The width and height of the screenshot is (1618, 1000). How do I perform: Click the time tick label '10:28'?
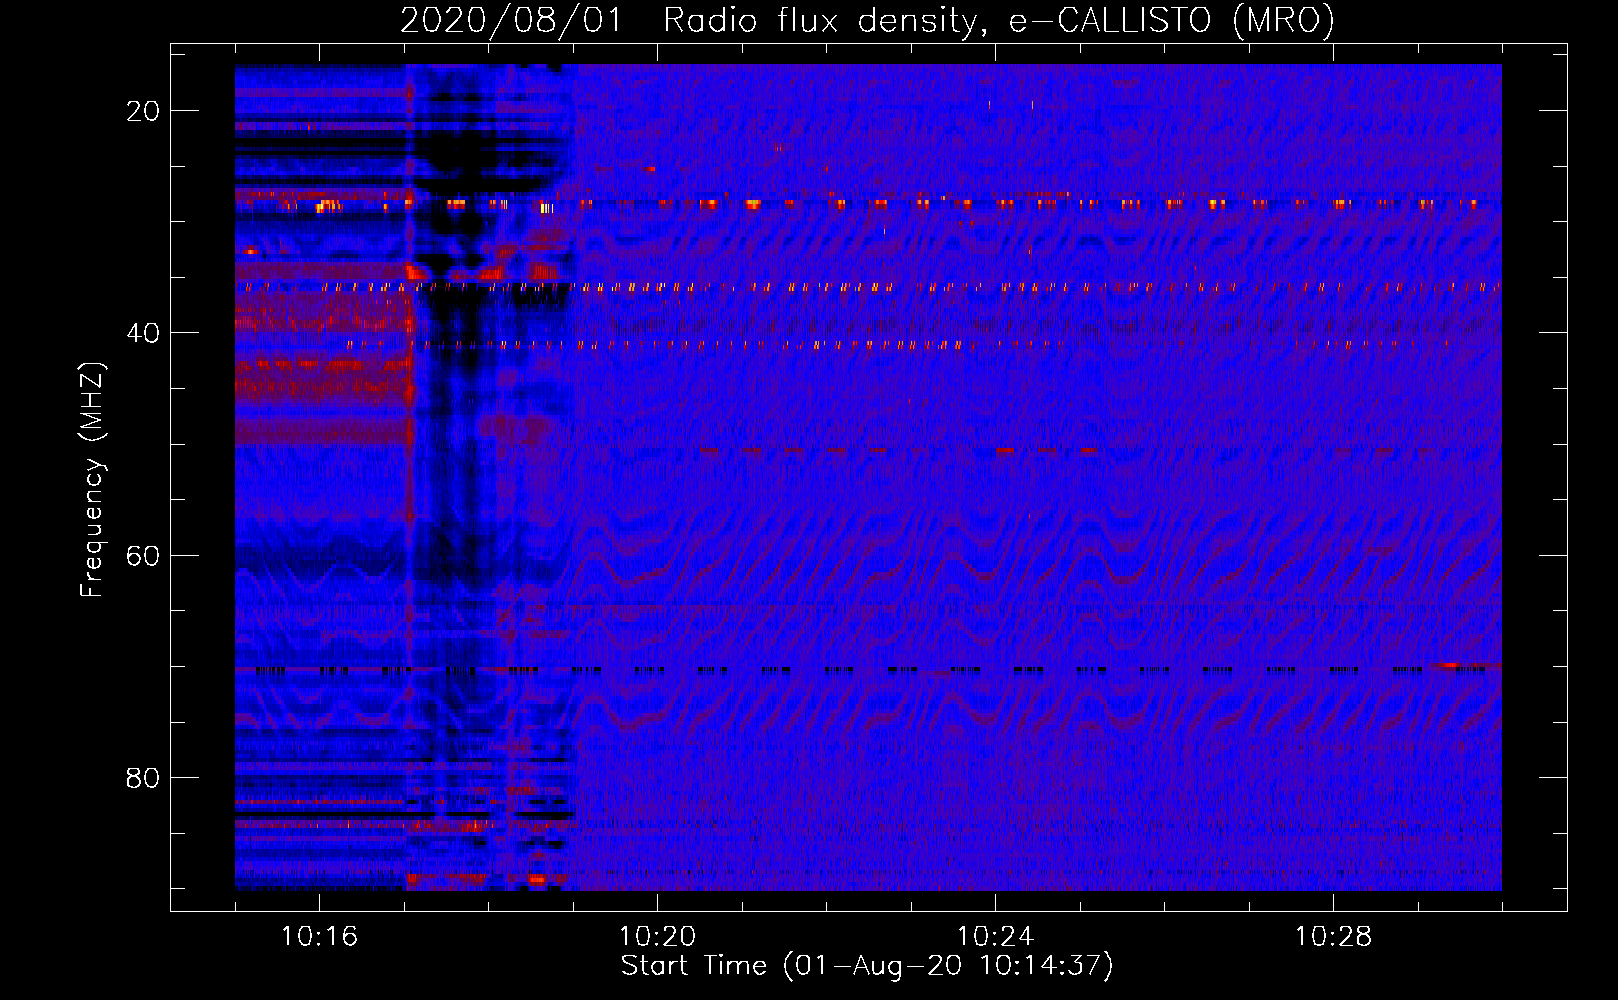[x=1333, y=936]
